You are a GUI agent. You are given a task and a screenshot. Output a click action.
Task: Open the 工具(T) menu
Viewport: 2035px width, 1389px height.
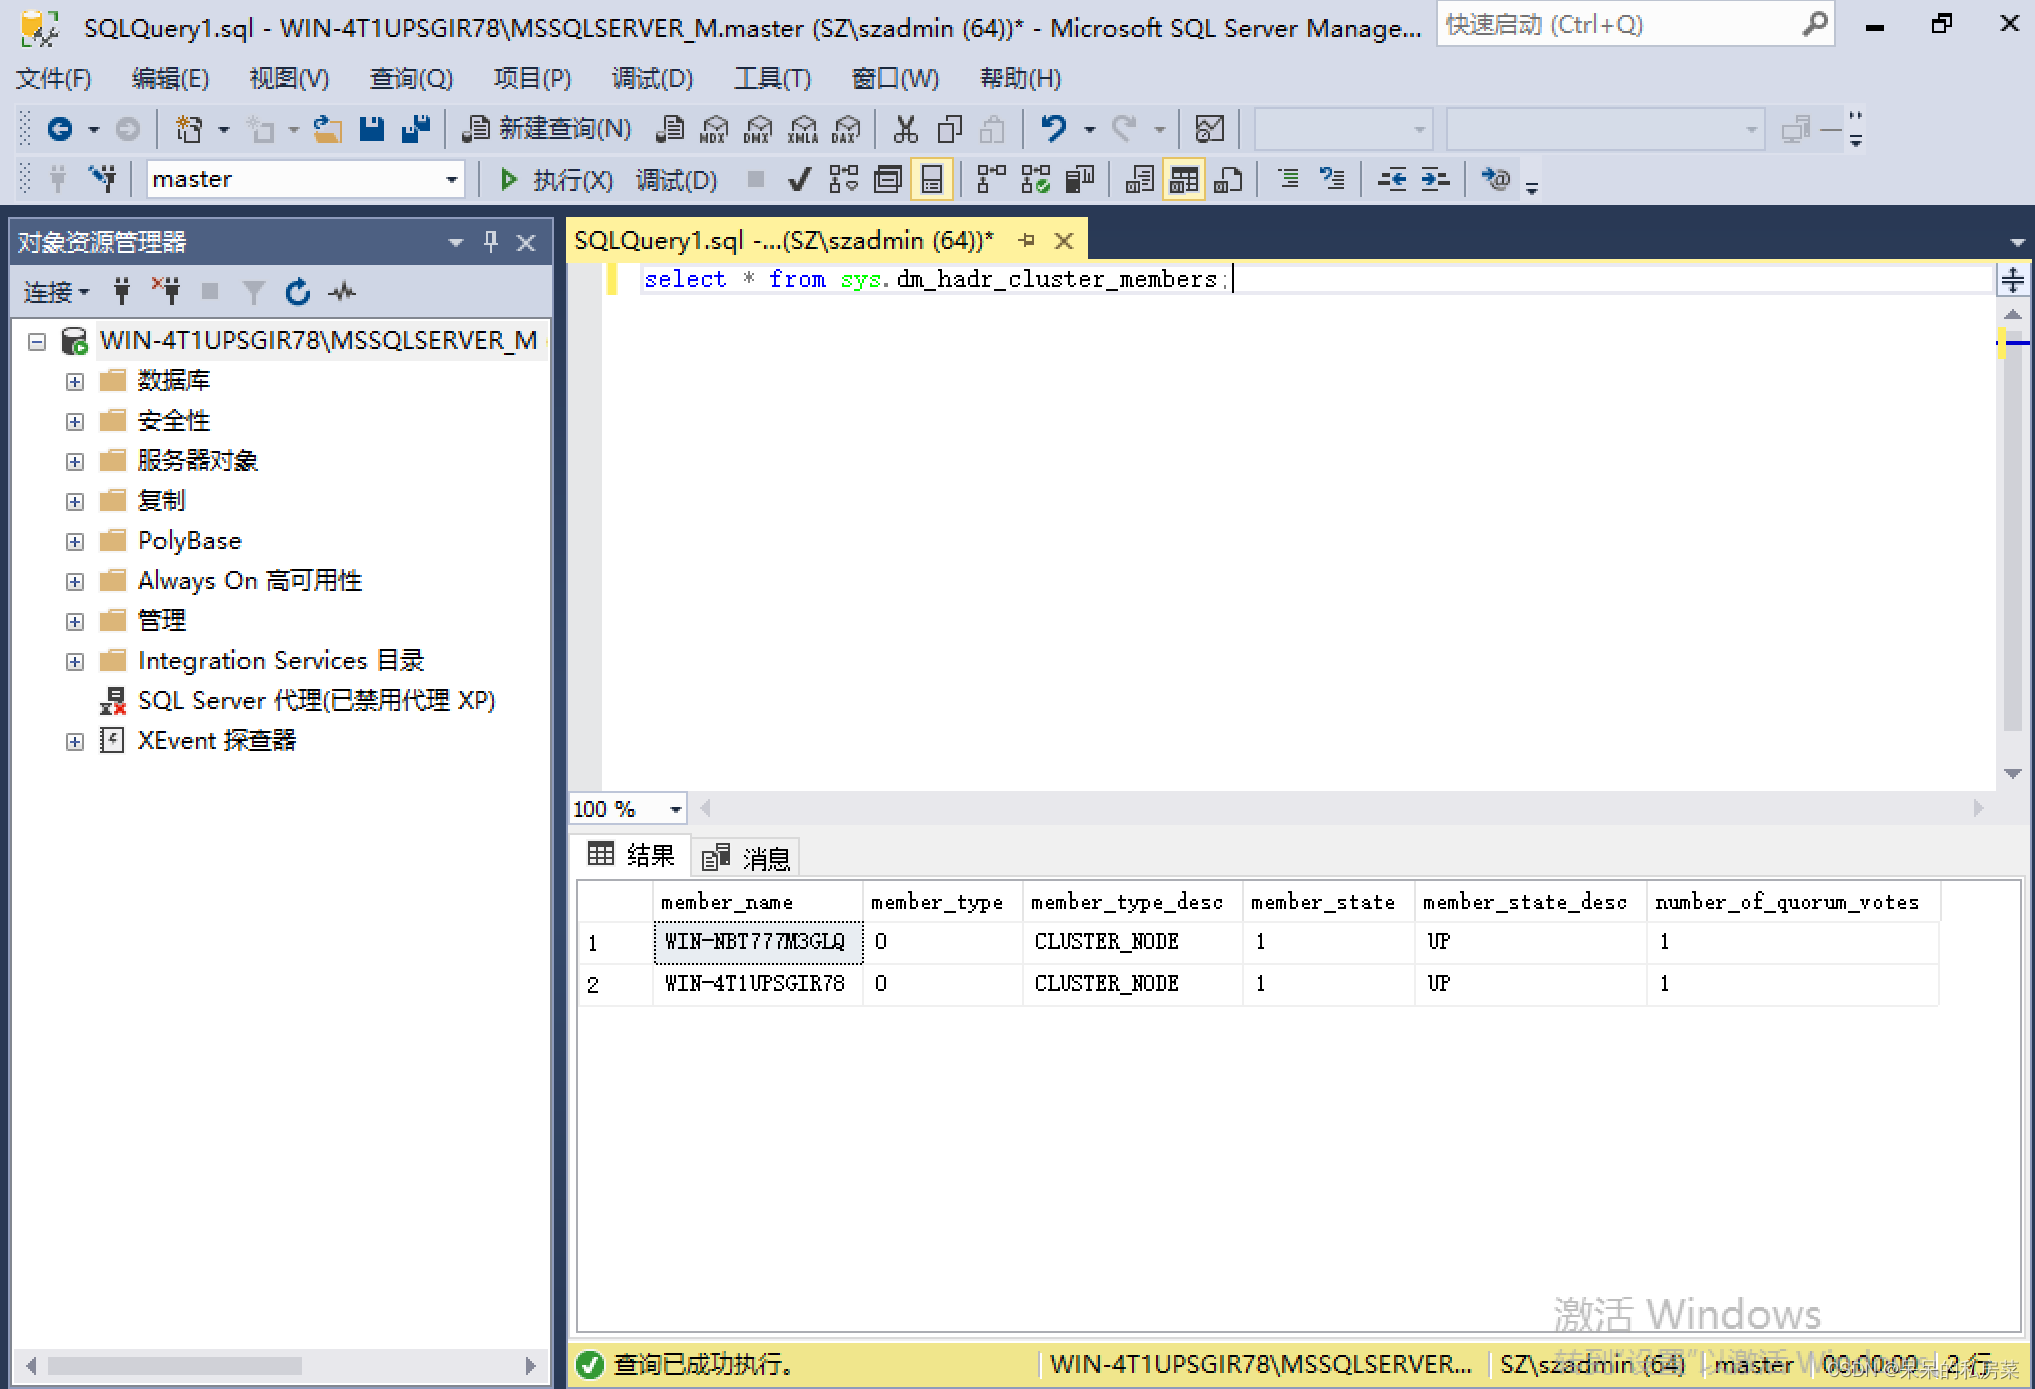[772, 78]
